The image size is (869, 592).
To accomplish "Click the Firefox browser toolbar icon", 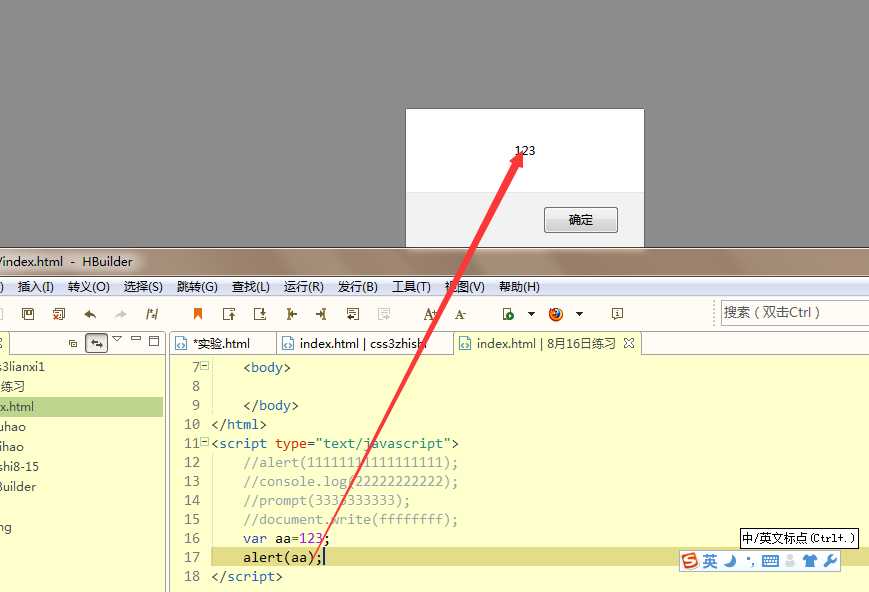I will tap(556, 314).
